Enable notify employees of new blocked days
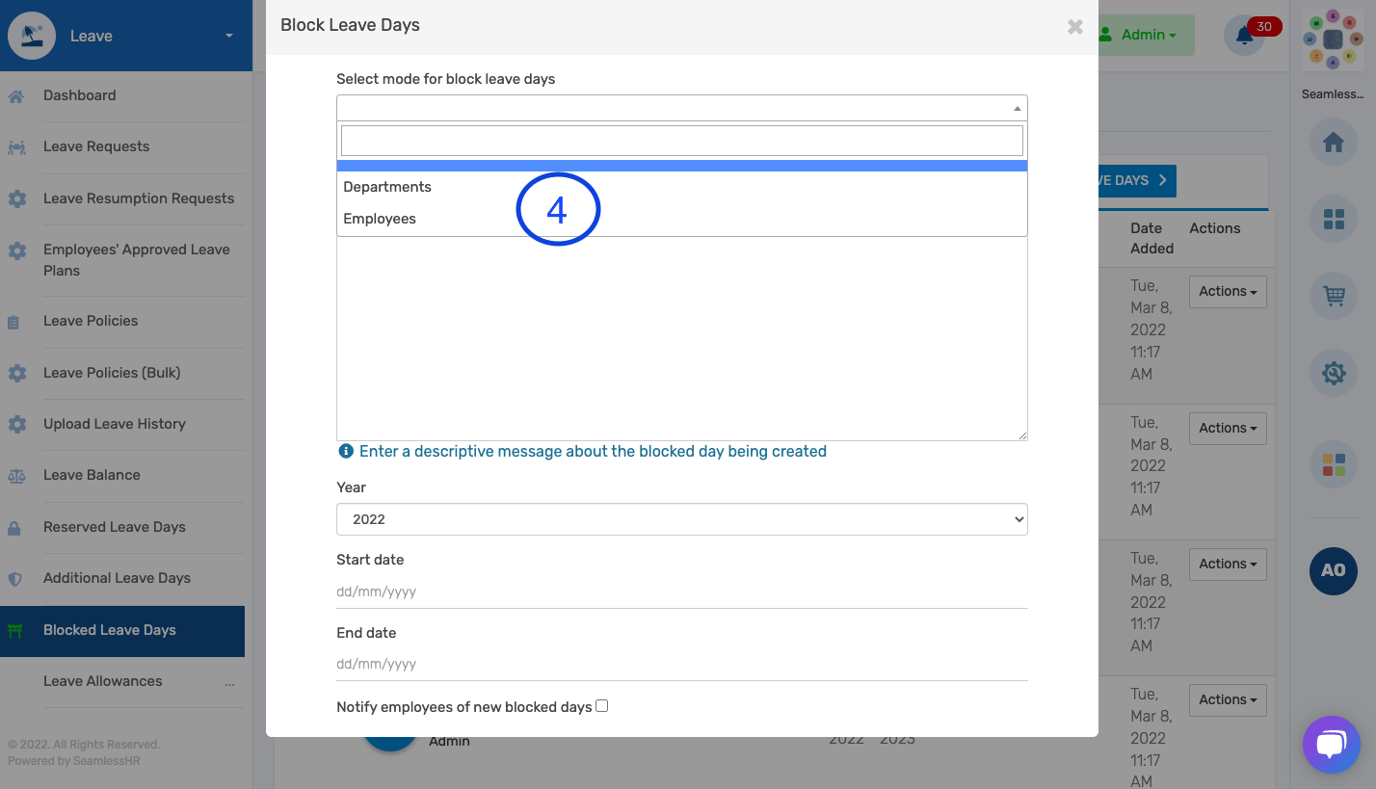Screen dimensions: 1376x789 click(602, 706)
